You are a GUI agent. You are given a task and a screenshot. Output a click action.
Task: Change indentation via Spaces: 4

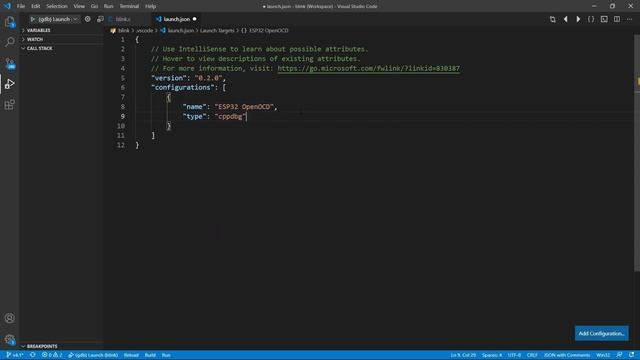point(492,355)
